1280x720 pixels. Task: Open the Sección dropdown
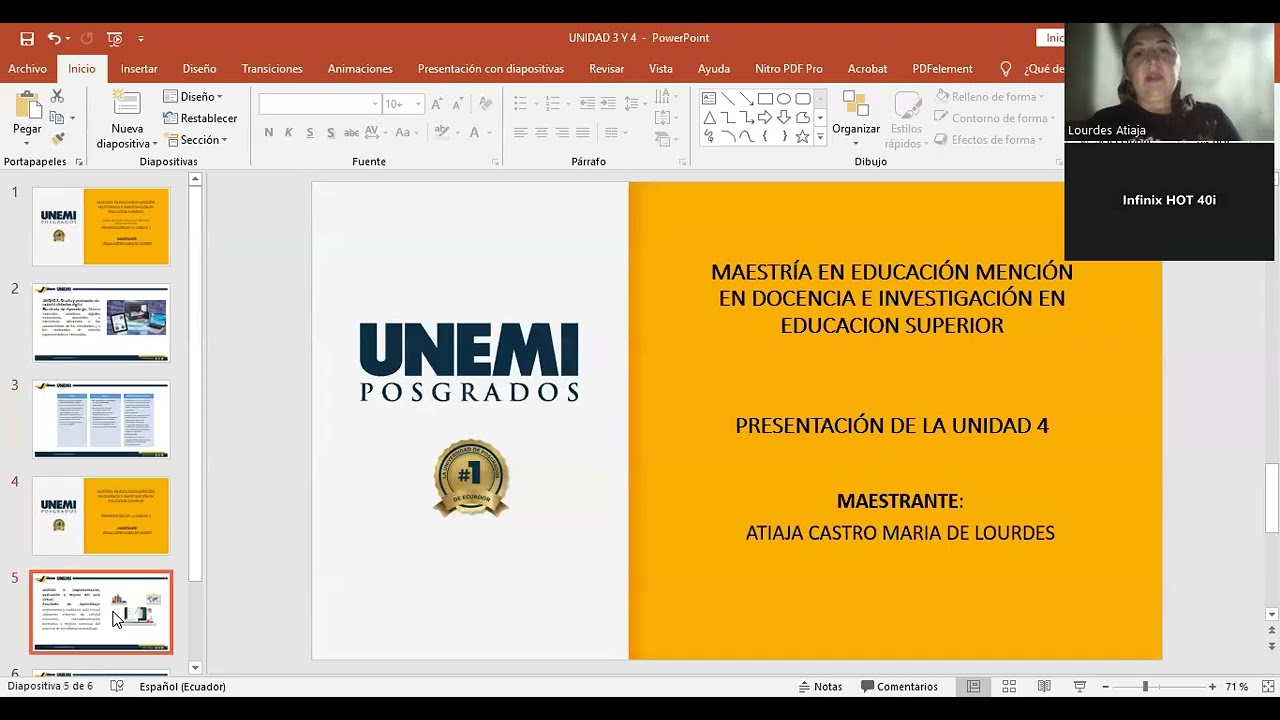[196, 140]
